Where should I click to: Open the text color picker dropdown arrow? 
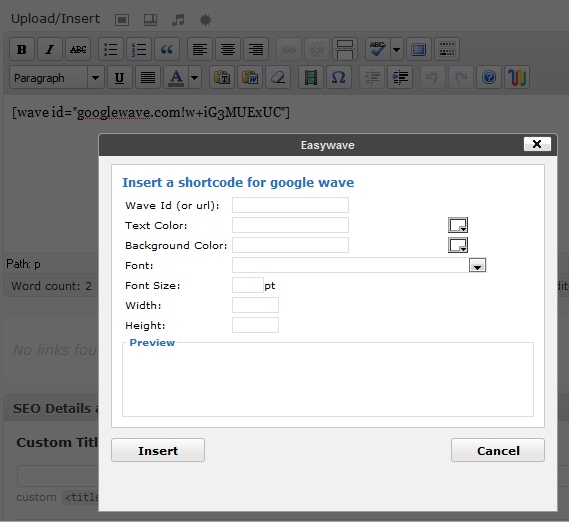tap(195, 77)
